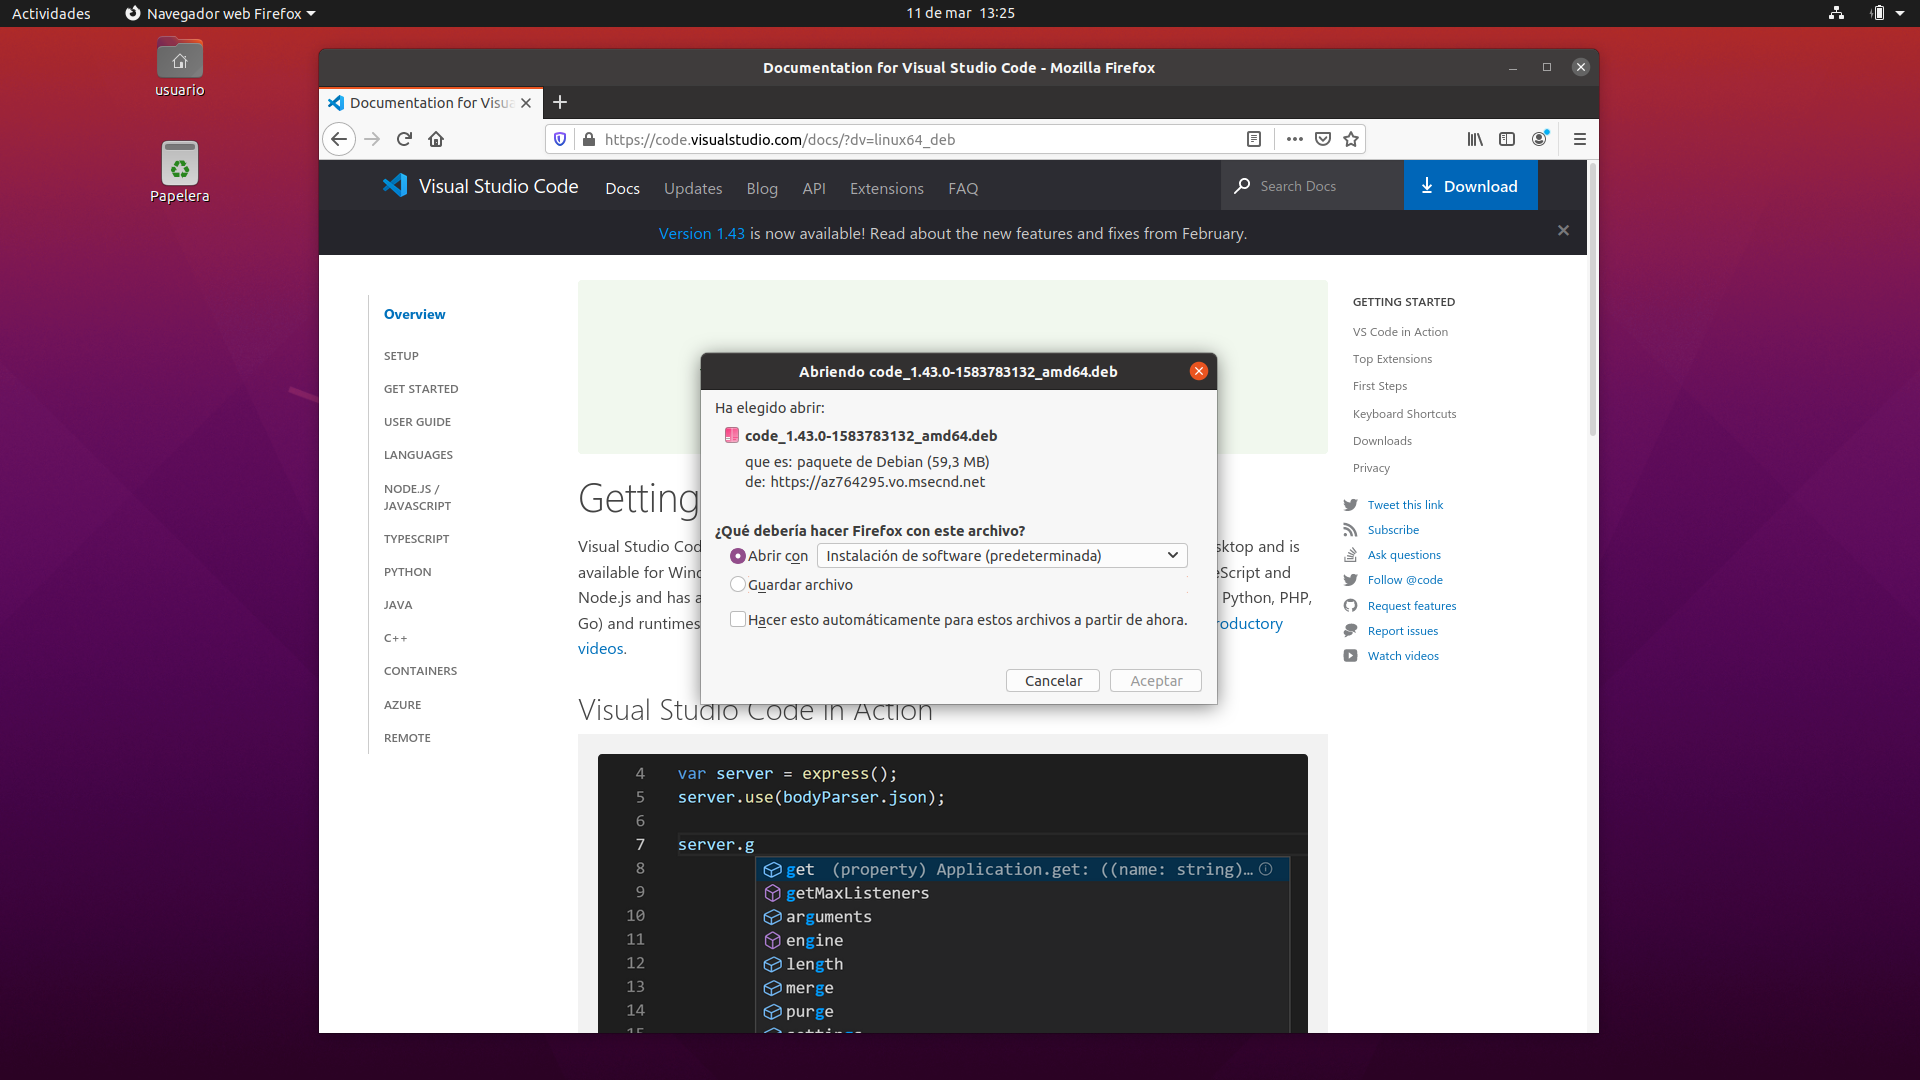Click the Firefox back arrow button
Image resolution: width=1920 pixels, height=1080 pixels.
[x=339, y=139]
